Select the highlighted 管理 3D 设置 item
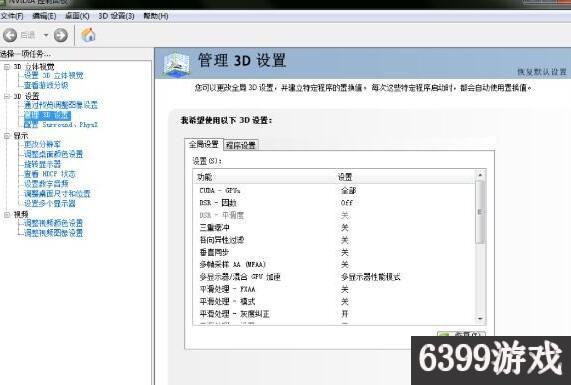This screenshot has width=571, height=385. point(47,115)
